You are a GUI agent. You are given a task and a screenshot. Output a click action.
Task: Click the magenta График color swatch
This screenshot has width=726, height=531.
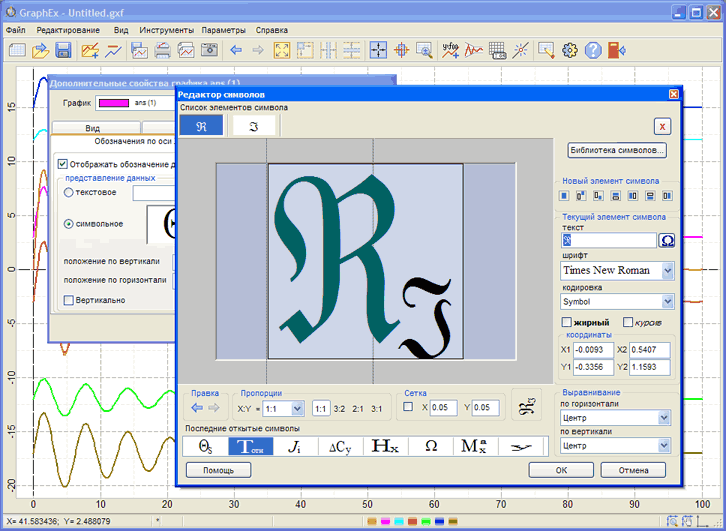click(x=113, y=103)
